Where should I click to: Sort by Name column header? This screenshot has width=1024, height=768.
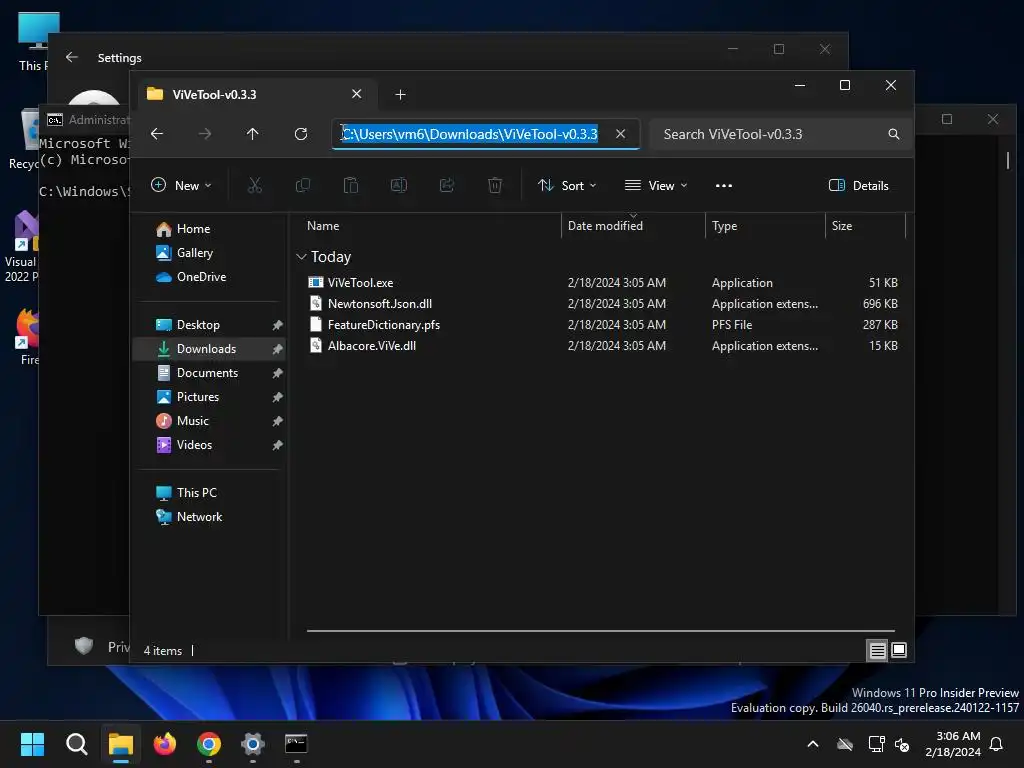coord(323,226)
